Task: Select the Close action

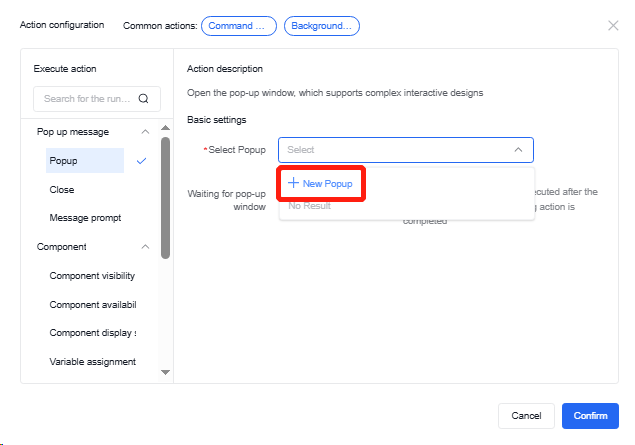Action: (62, 189)
